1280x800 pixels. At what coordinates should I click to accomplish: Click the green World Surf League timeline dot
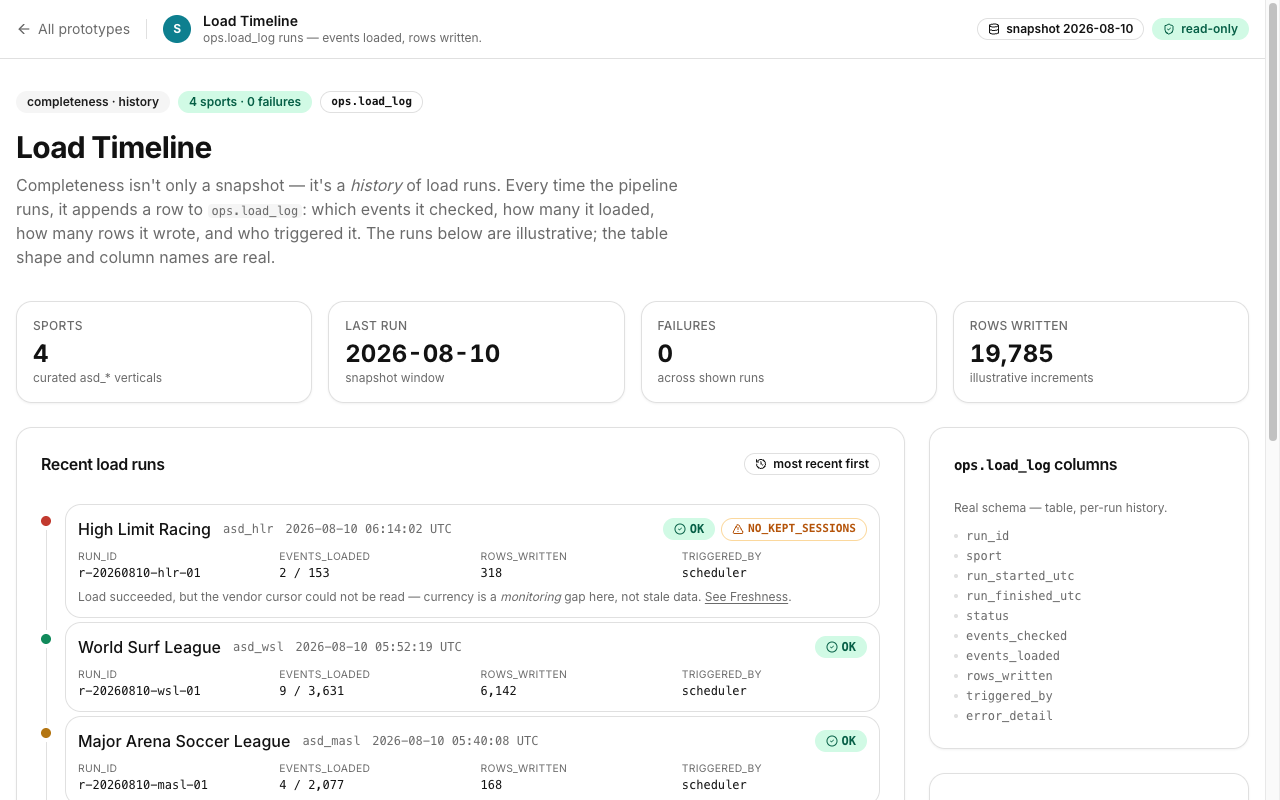tap(46, 639)
